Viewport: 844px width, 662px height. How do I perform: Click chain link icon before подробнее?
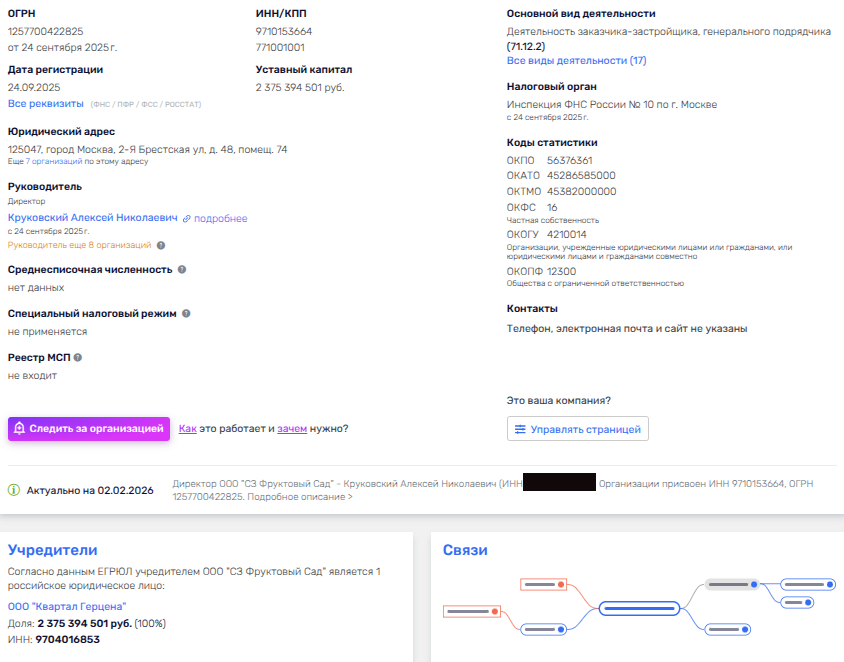point(187,219)
